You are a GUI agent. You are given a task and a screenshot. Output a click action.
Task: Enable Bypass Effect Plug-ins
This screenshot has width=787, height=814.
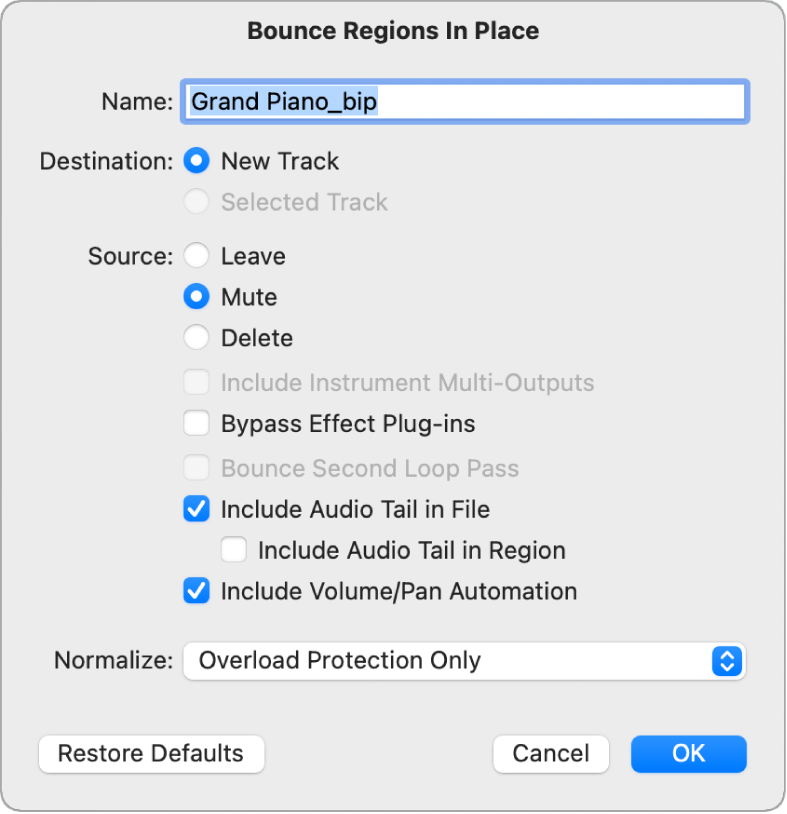[x=197, y=424]
